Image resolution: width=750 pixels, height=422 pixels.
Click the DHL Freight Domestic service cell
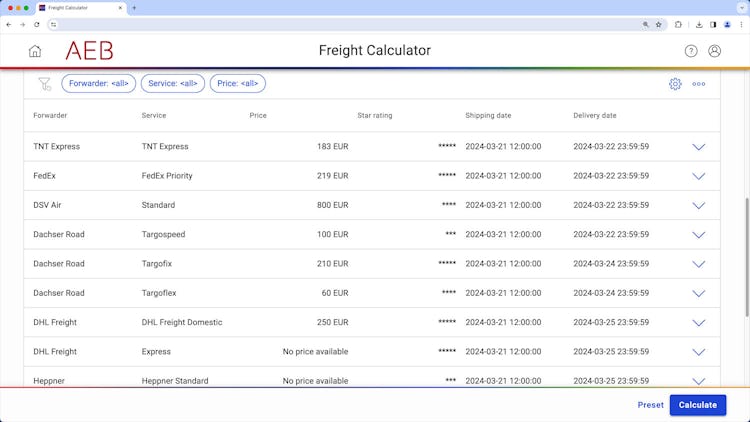tap(182, 322)
